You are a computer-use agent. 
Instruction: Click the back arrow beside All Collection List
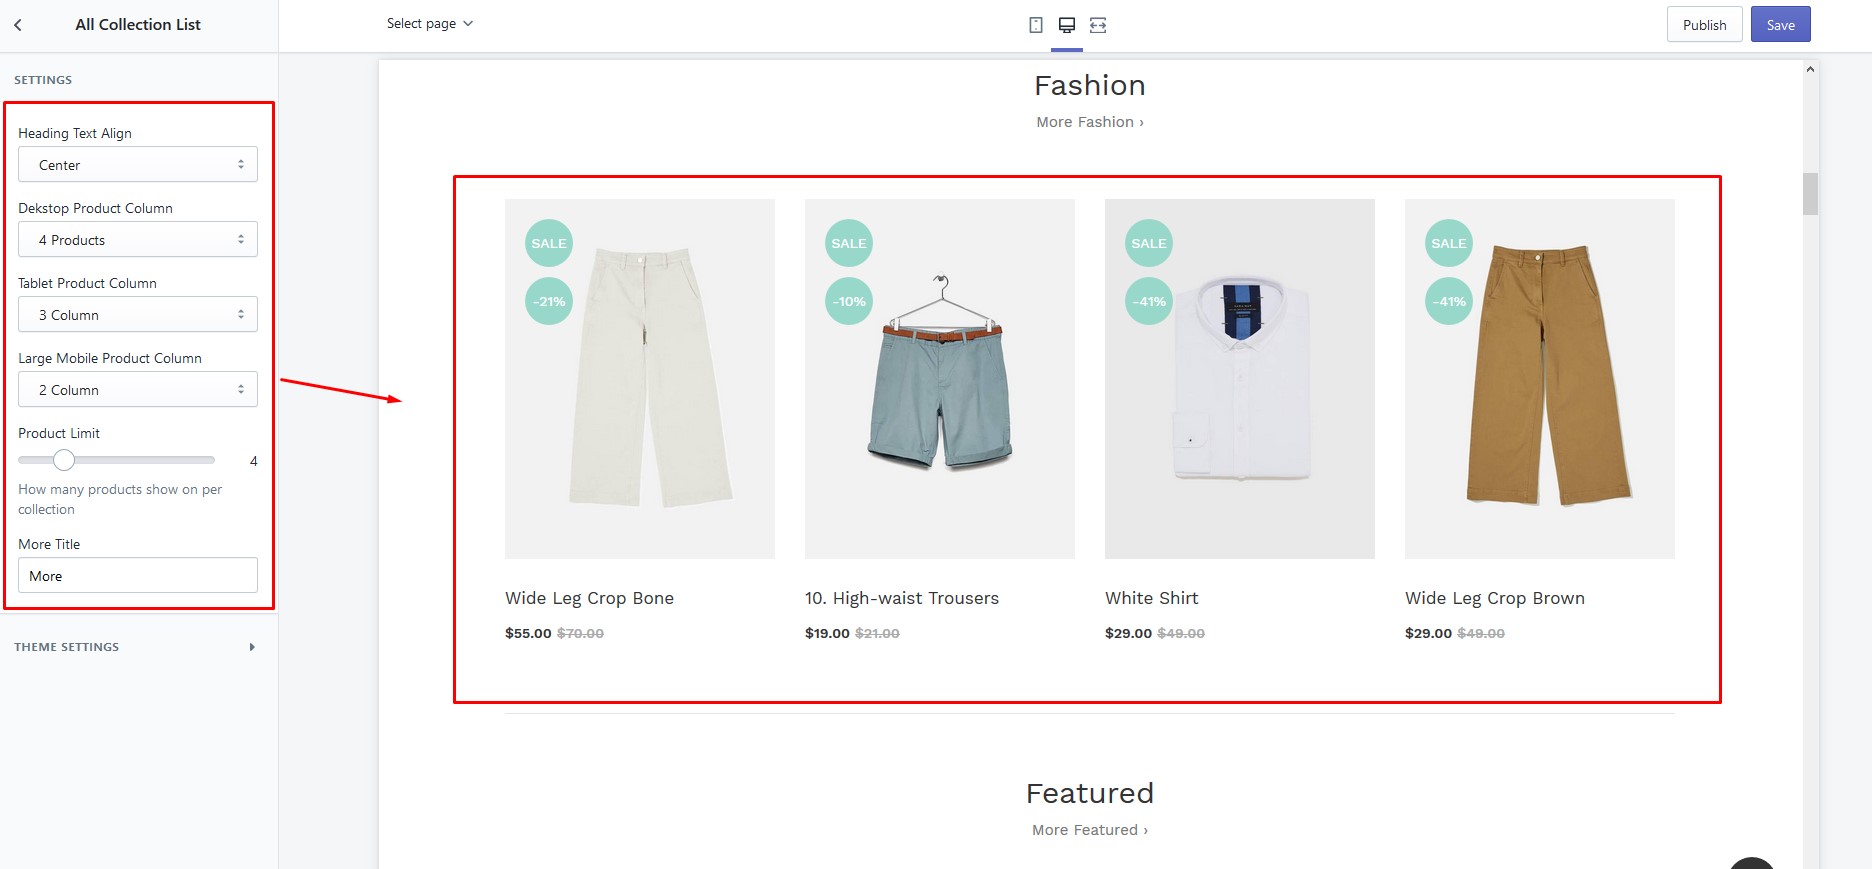tap(18, 25)
